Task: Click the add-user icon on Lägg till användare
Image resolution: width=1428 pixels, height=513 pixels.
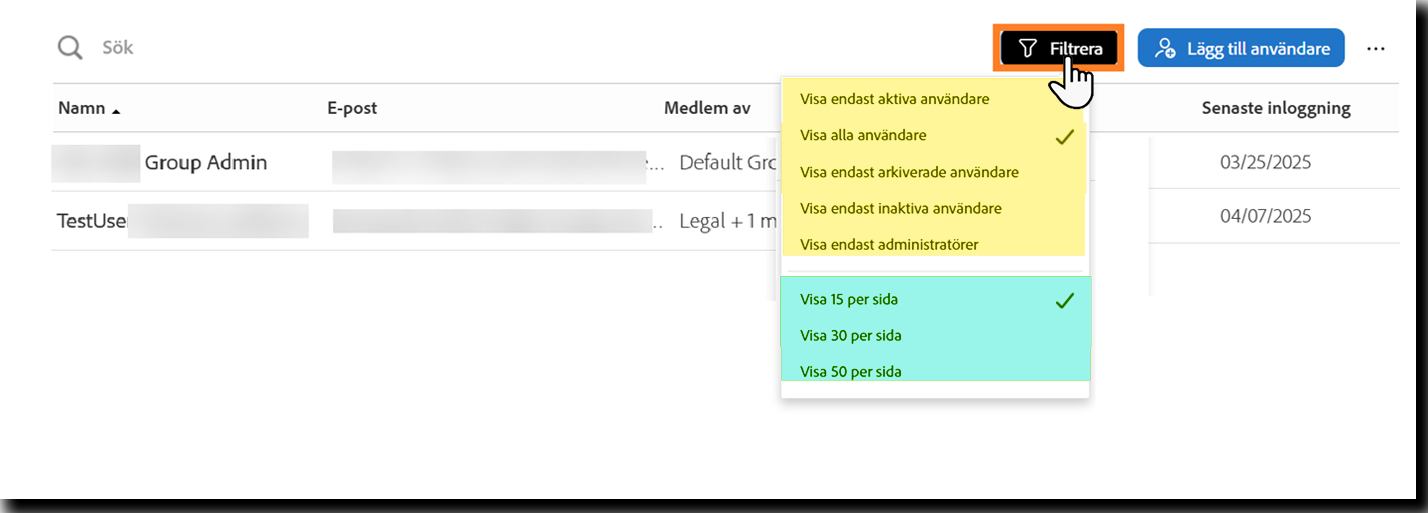Action: coord(1165,48)
